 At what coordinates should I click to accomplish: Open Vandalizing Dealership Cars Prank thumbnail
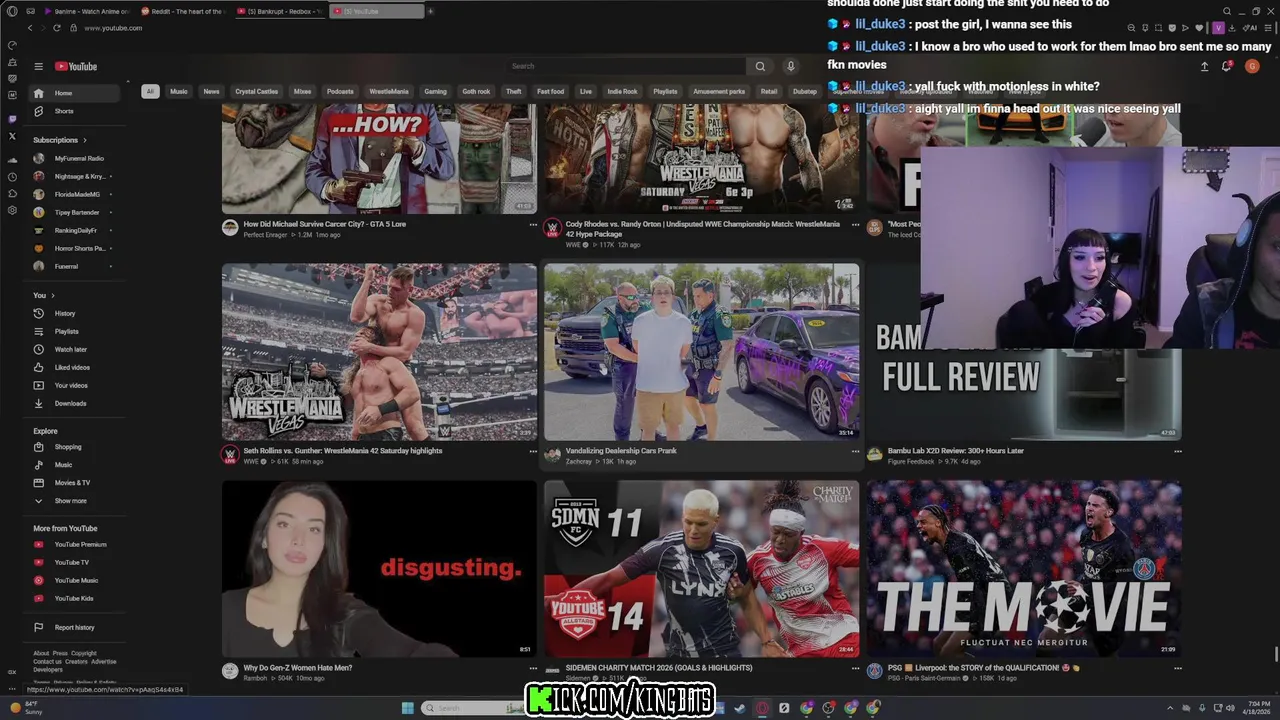coord(701,352)
